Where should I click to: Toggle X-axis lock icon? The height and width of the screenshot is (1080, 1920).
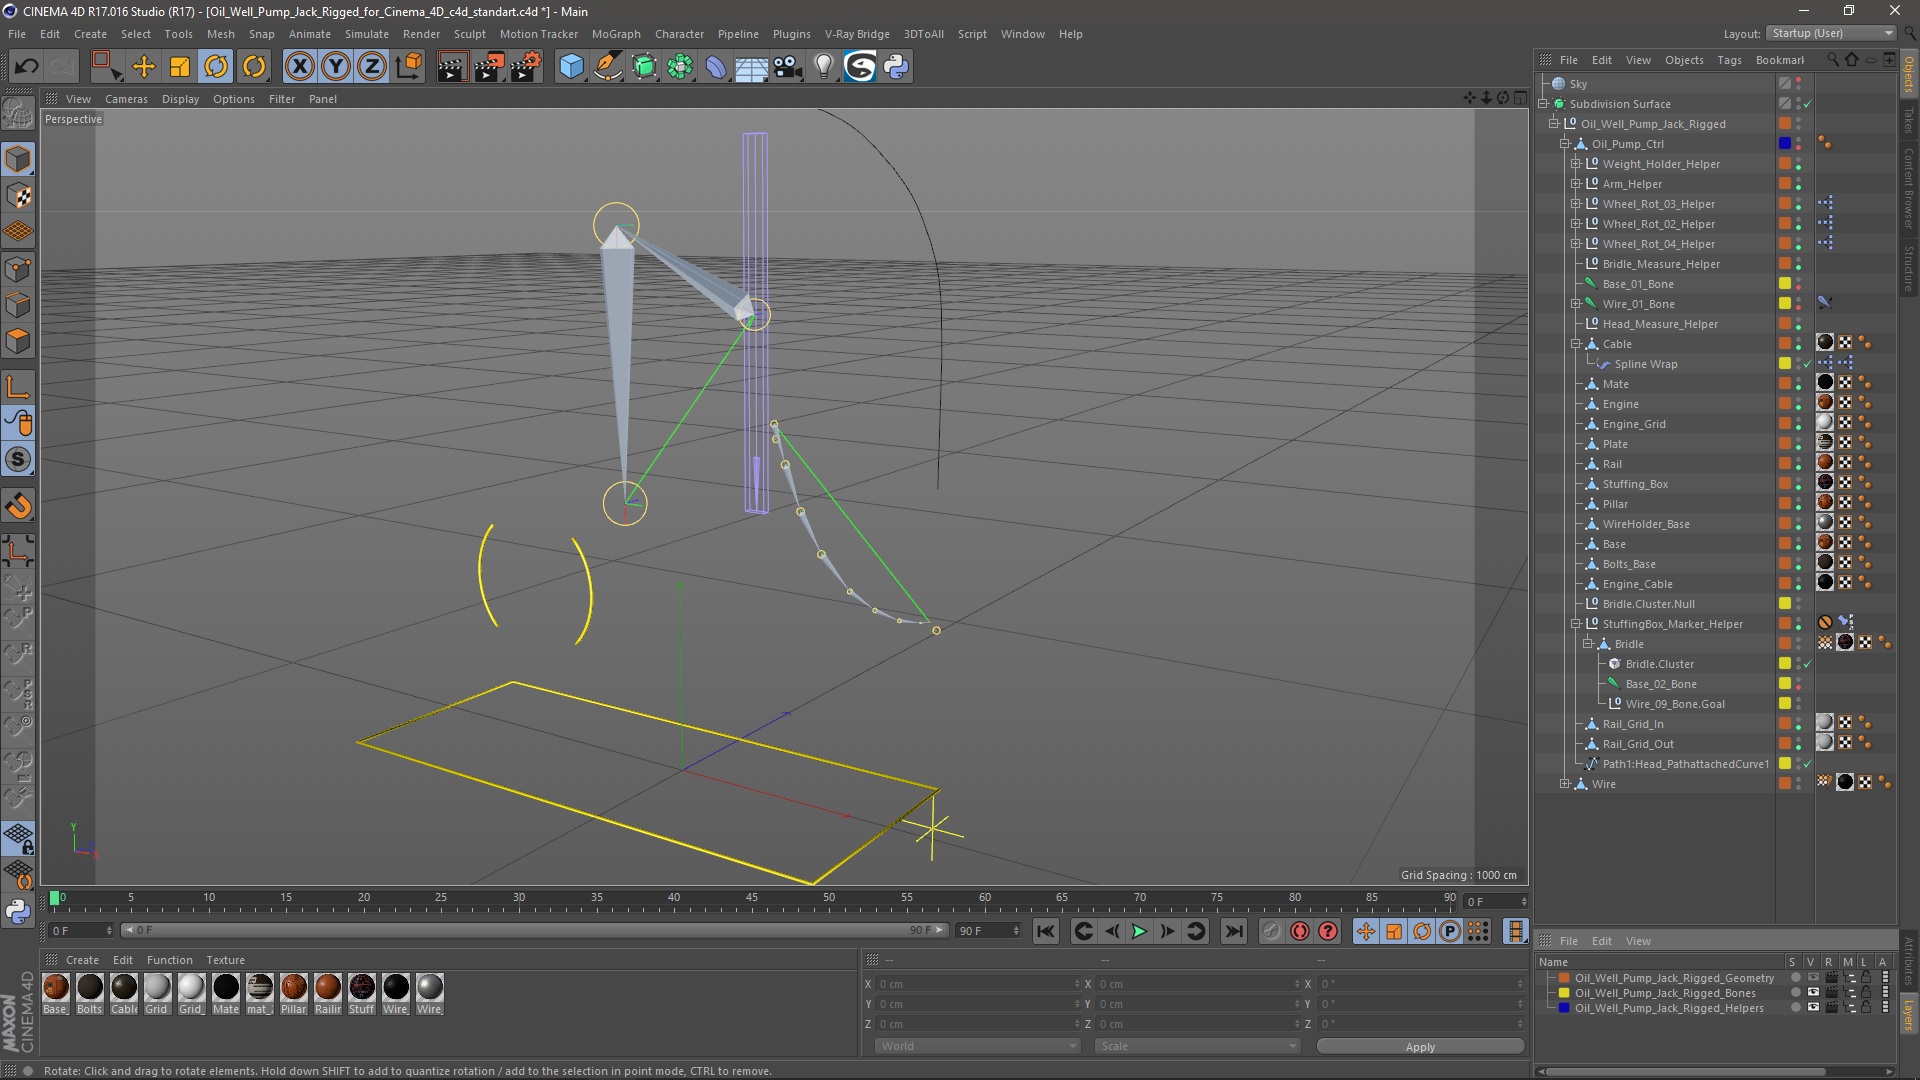pos(299,67)
